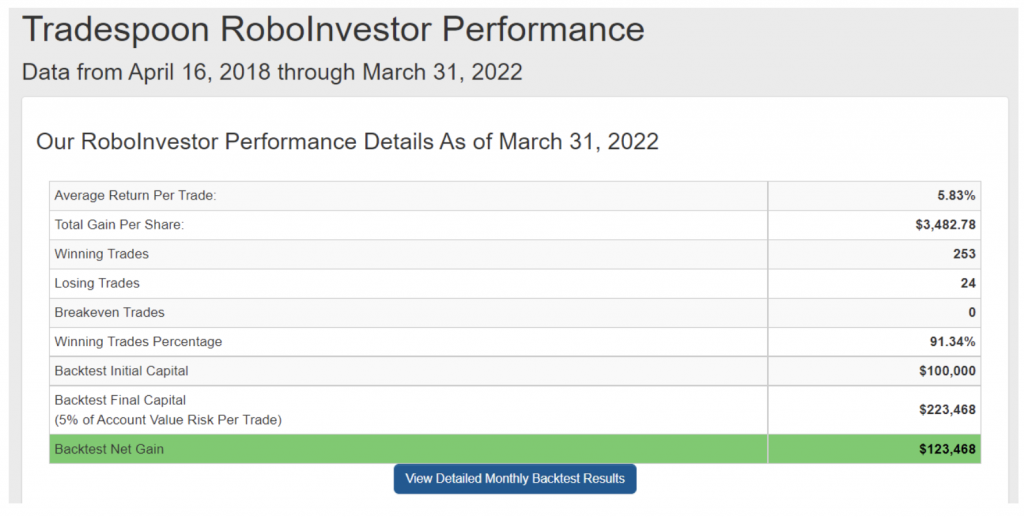The image size is (1024, 517).
Task: Select the Backtest Final Capital label
Action: coord(120,400)
